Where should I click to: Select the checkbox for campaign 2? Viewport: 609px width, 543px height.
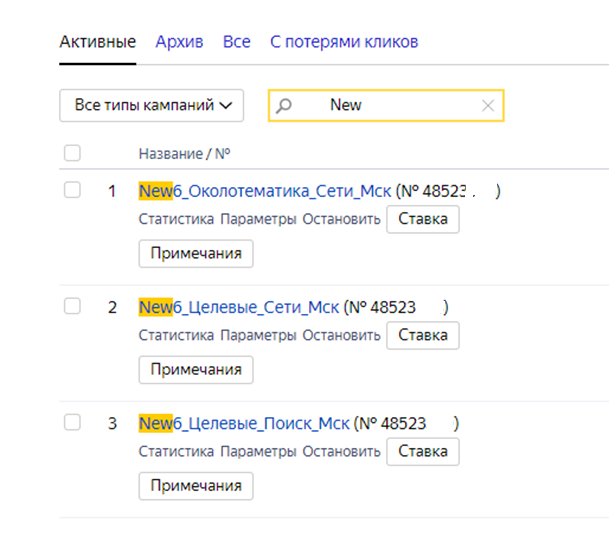pos(72,306)
